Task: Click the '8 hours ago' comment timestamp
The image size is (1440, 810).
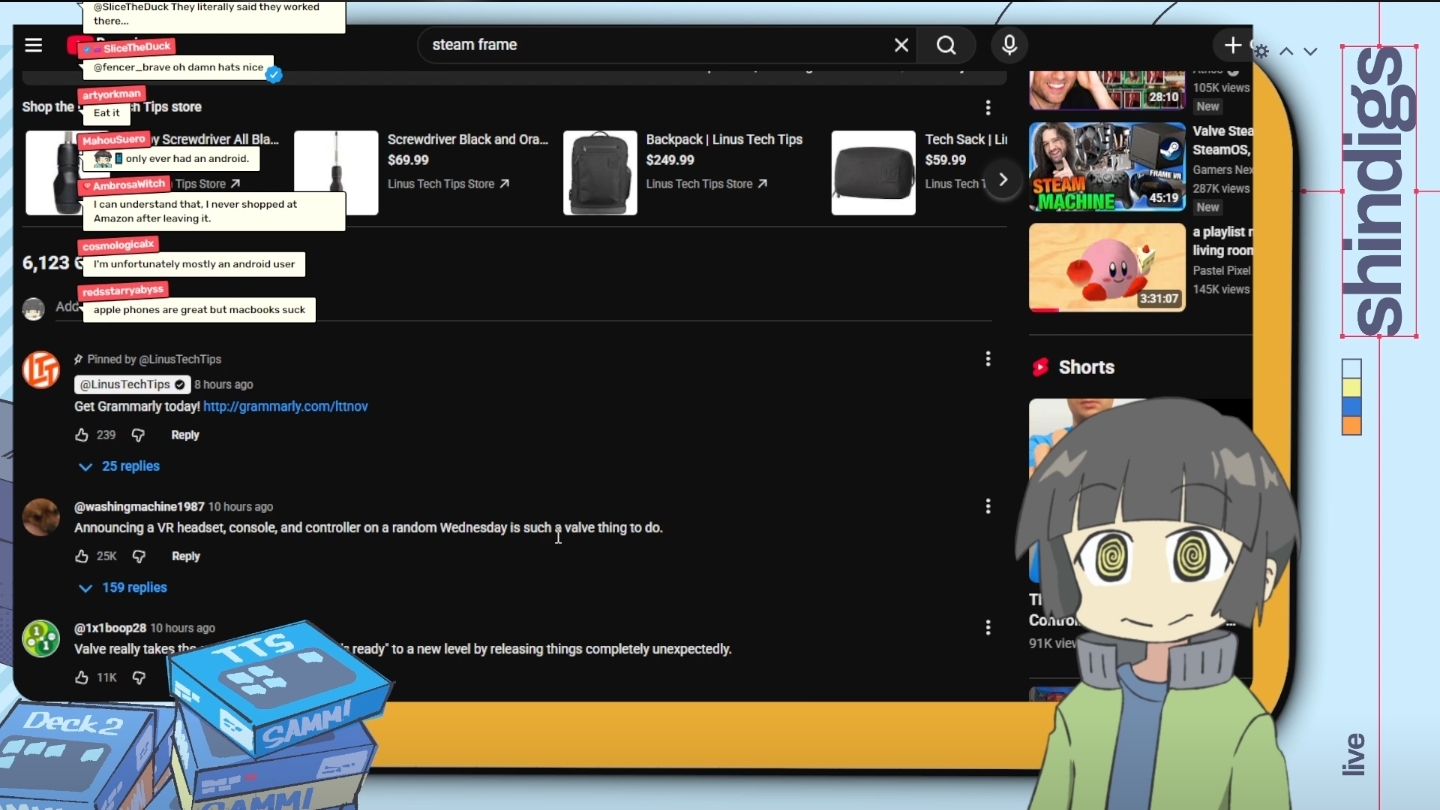Action: 224,384
